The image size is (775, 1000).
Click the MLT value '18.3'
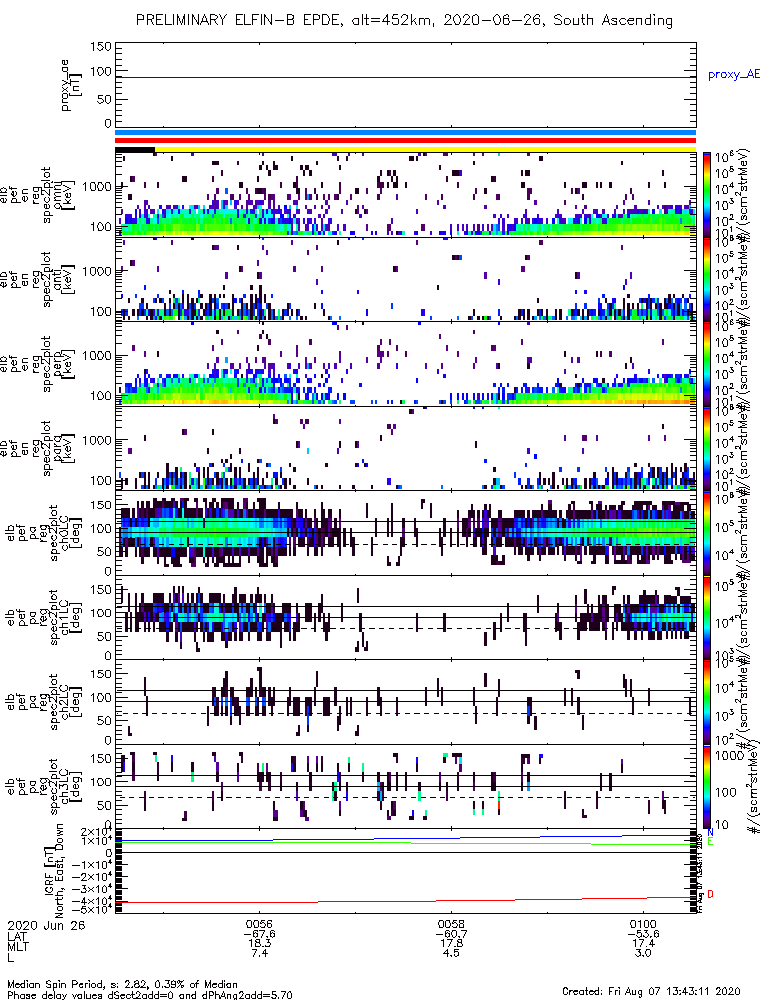259,943
